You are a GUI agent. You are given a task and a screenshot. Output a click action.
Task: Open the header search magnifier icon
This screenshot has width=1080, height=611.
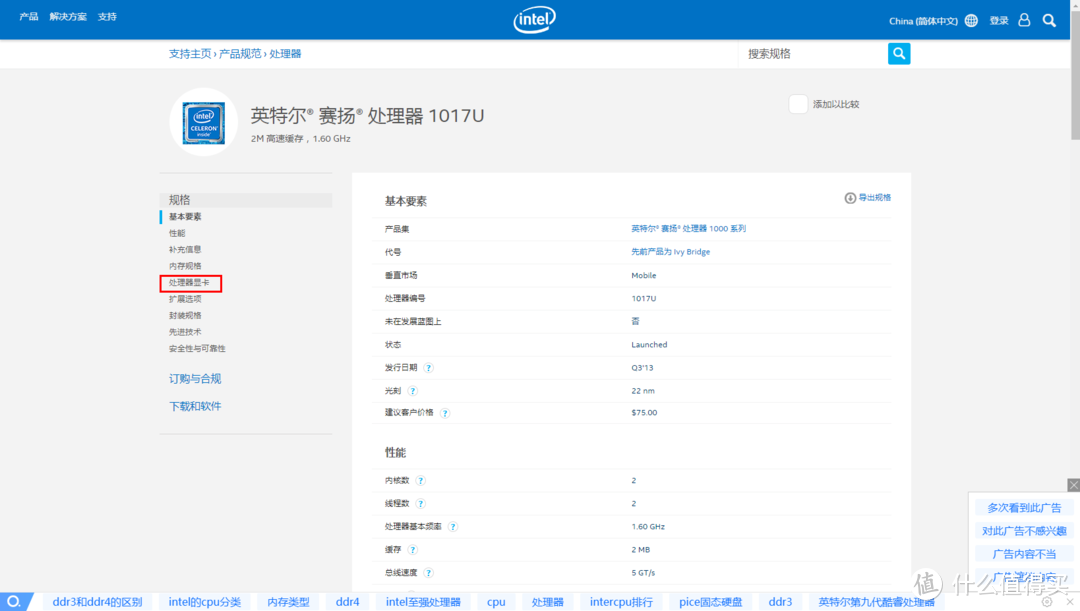1049,21
